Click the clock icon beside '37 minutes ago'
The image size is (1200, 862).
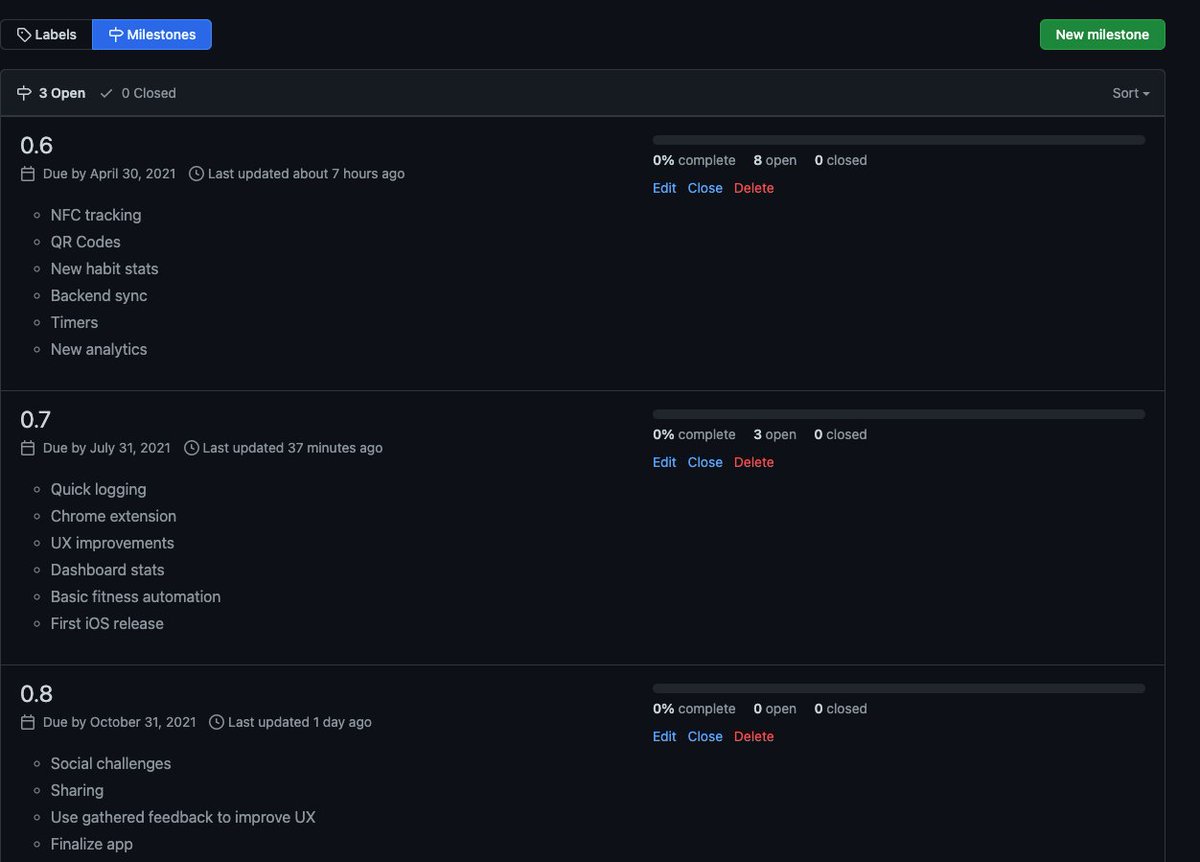[x=192, y=448]
